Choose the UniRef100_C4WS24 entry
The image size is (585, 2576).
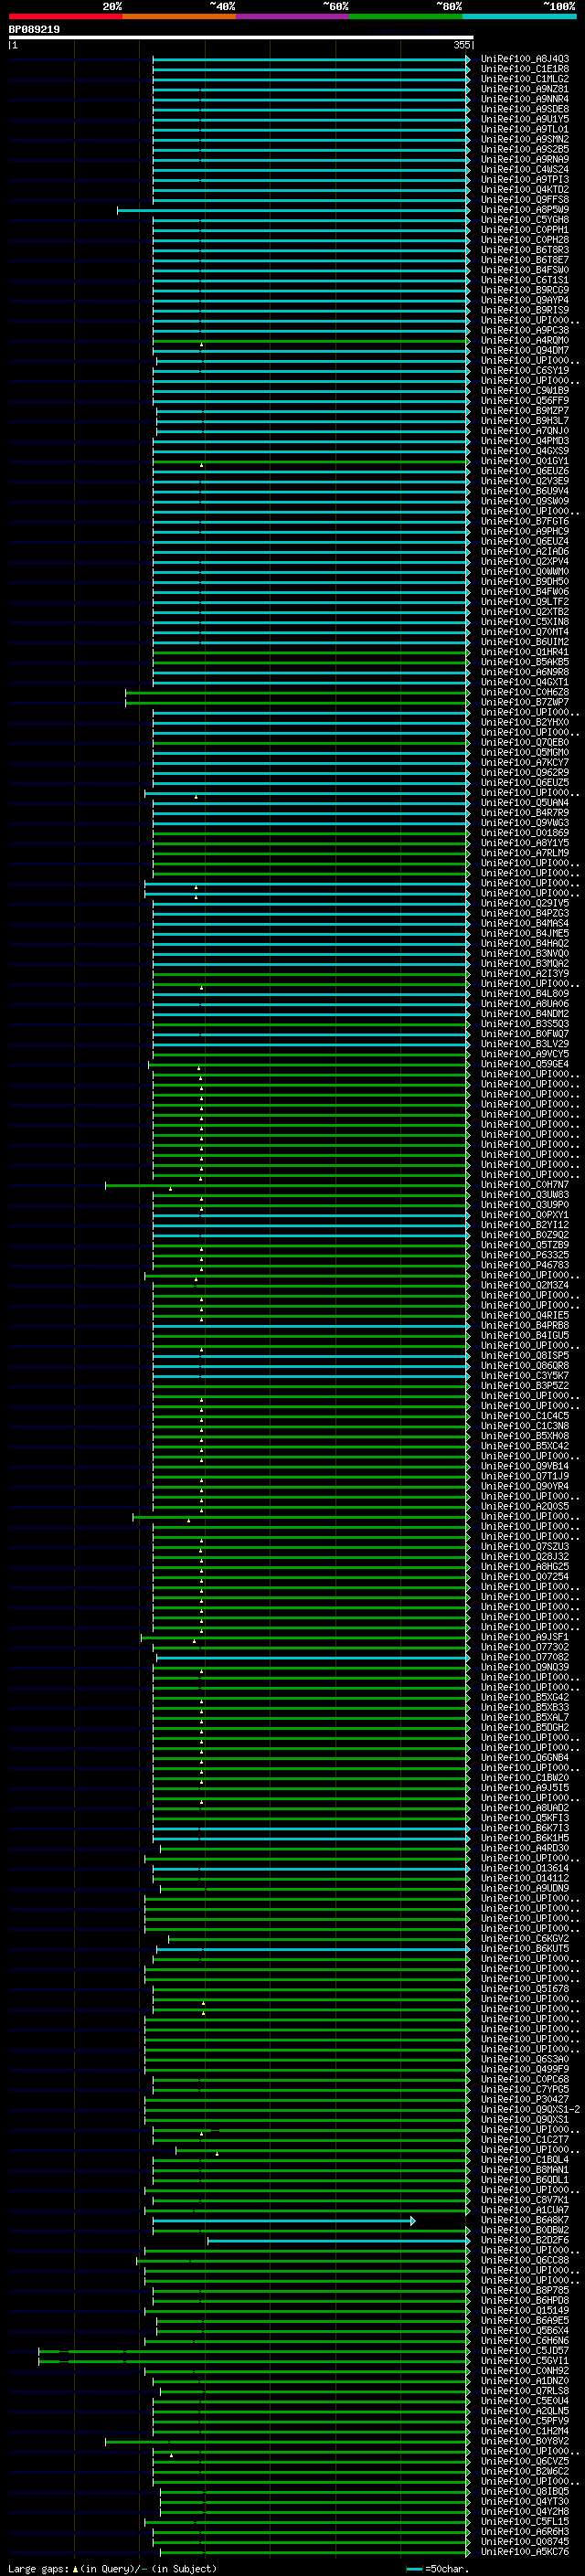[525, 170]
